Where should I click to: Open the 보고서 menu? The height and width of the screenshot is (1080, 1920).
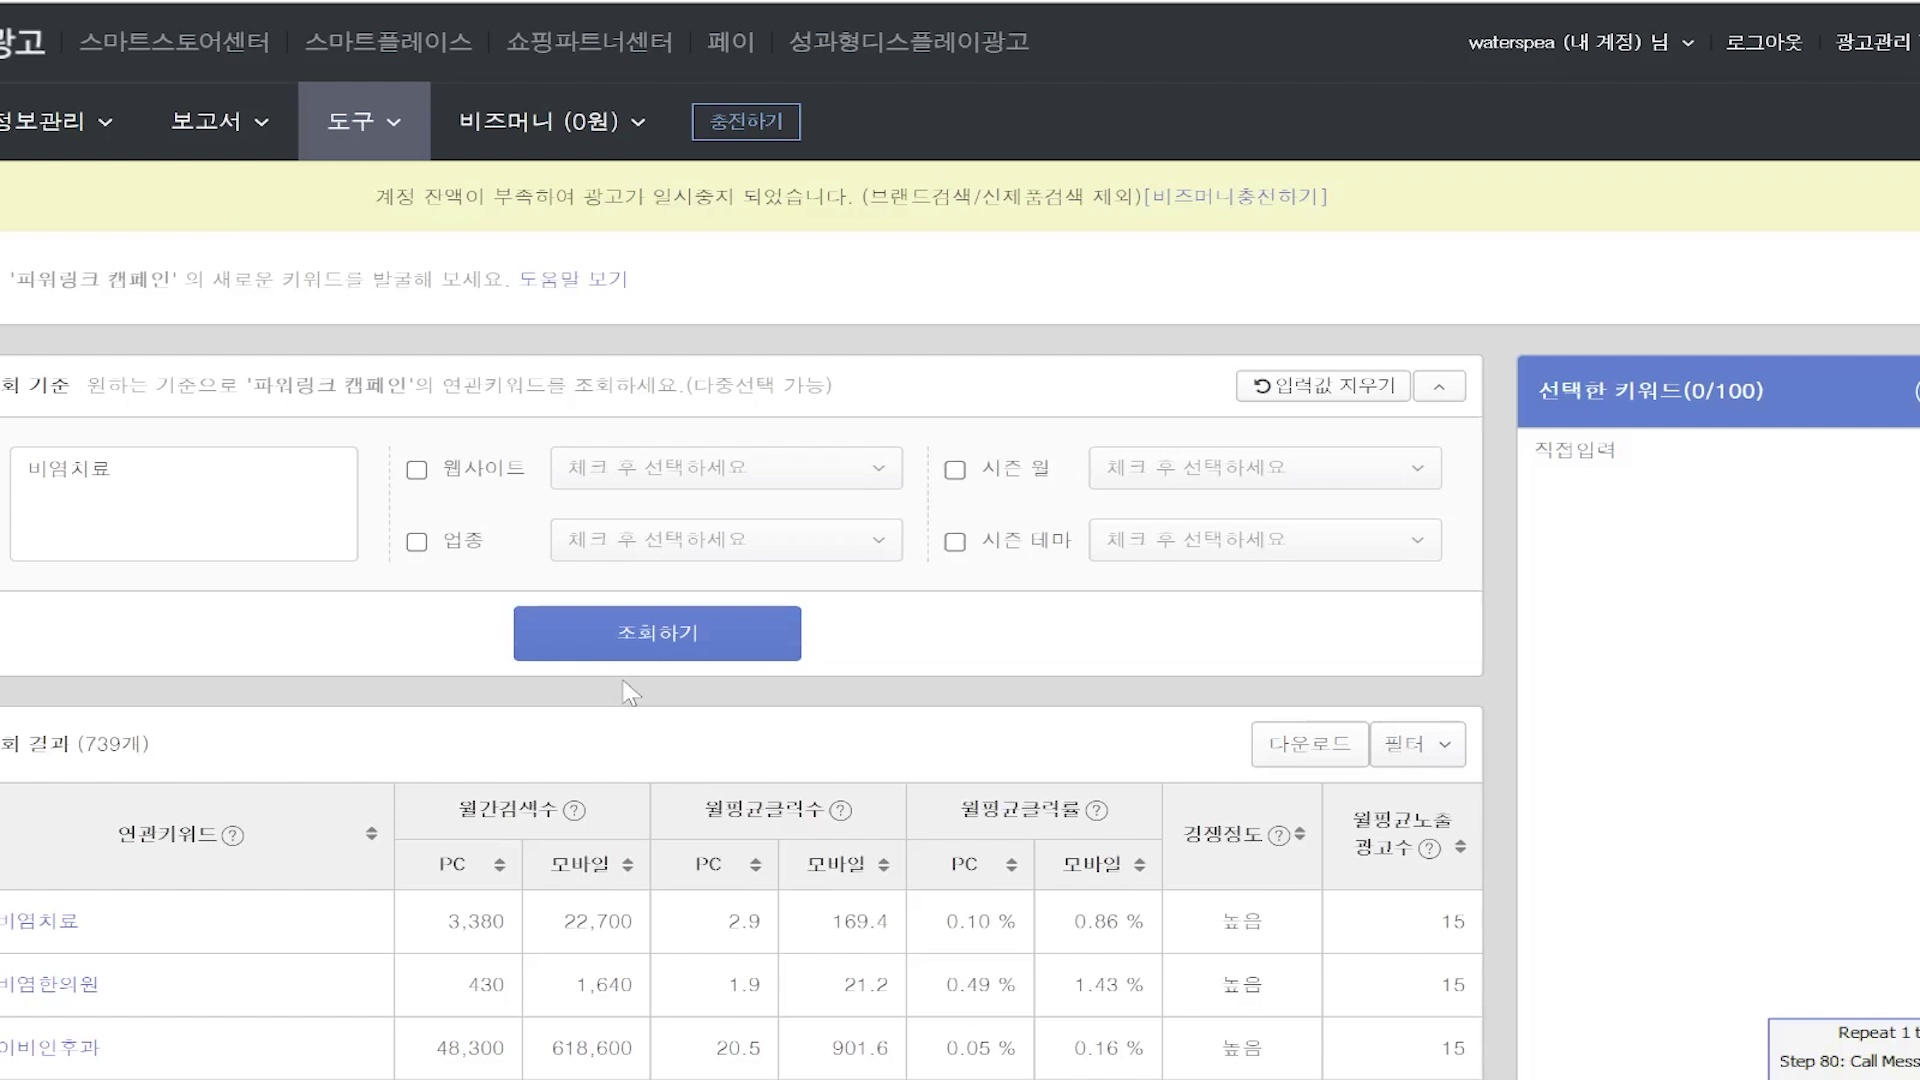click(x=219, y=122)
